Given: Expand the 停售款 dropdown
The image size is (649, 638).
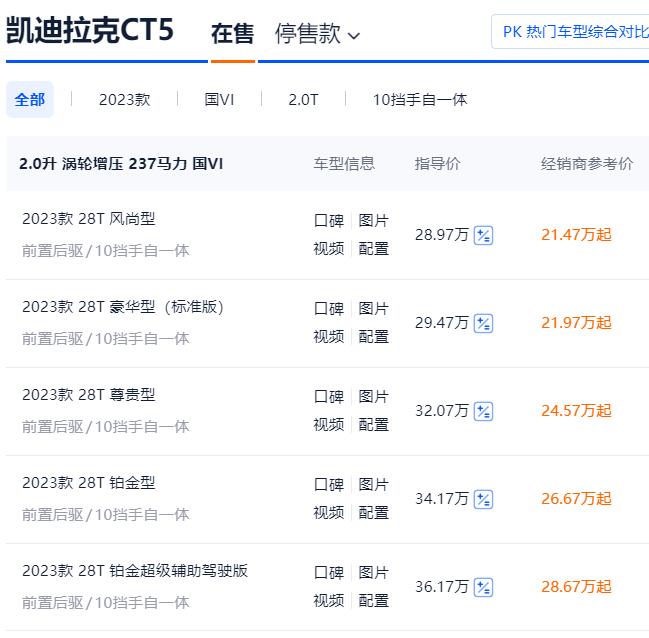Looking at the screenshot, I should [317, 34].
